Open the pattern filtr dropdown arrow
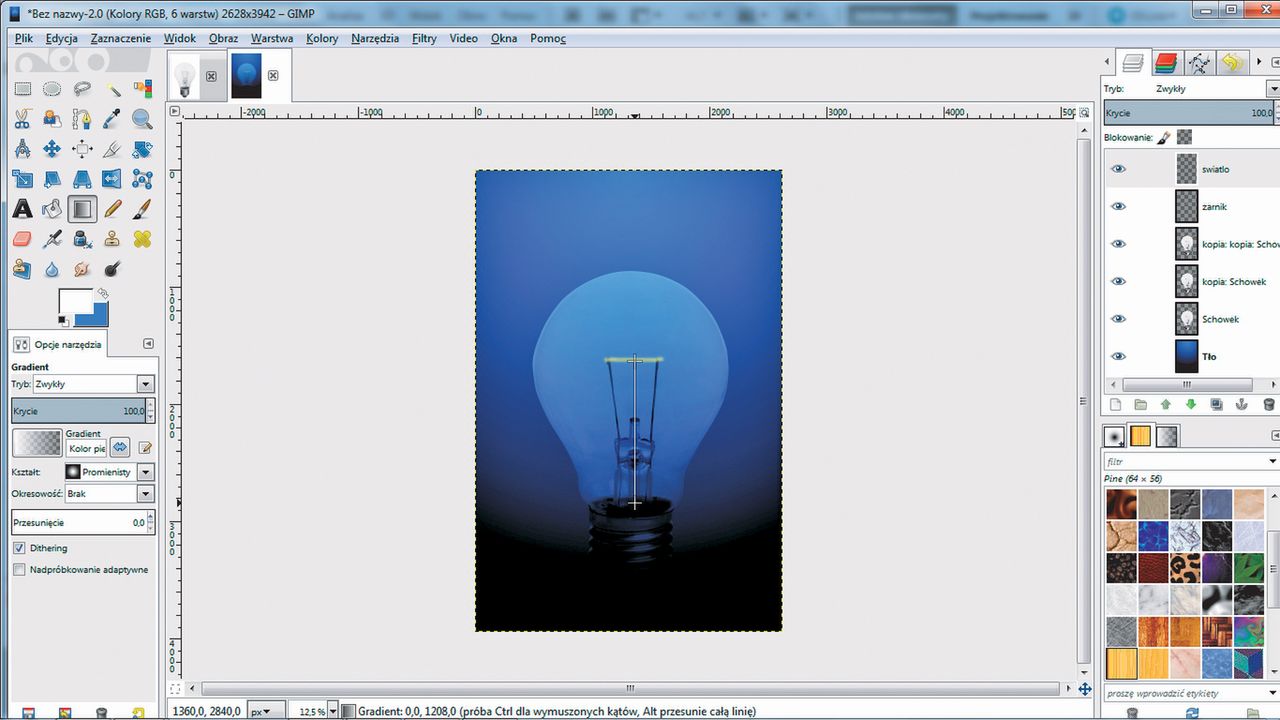Image resolution: width=1280 pixels, height=720 pixels. pyautogui.click(x=1273, y=462)
